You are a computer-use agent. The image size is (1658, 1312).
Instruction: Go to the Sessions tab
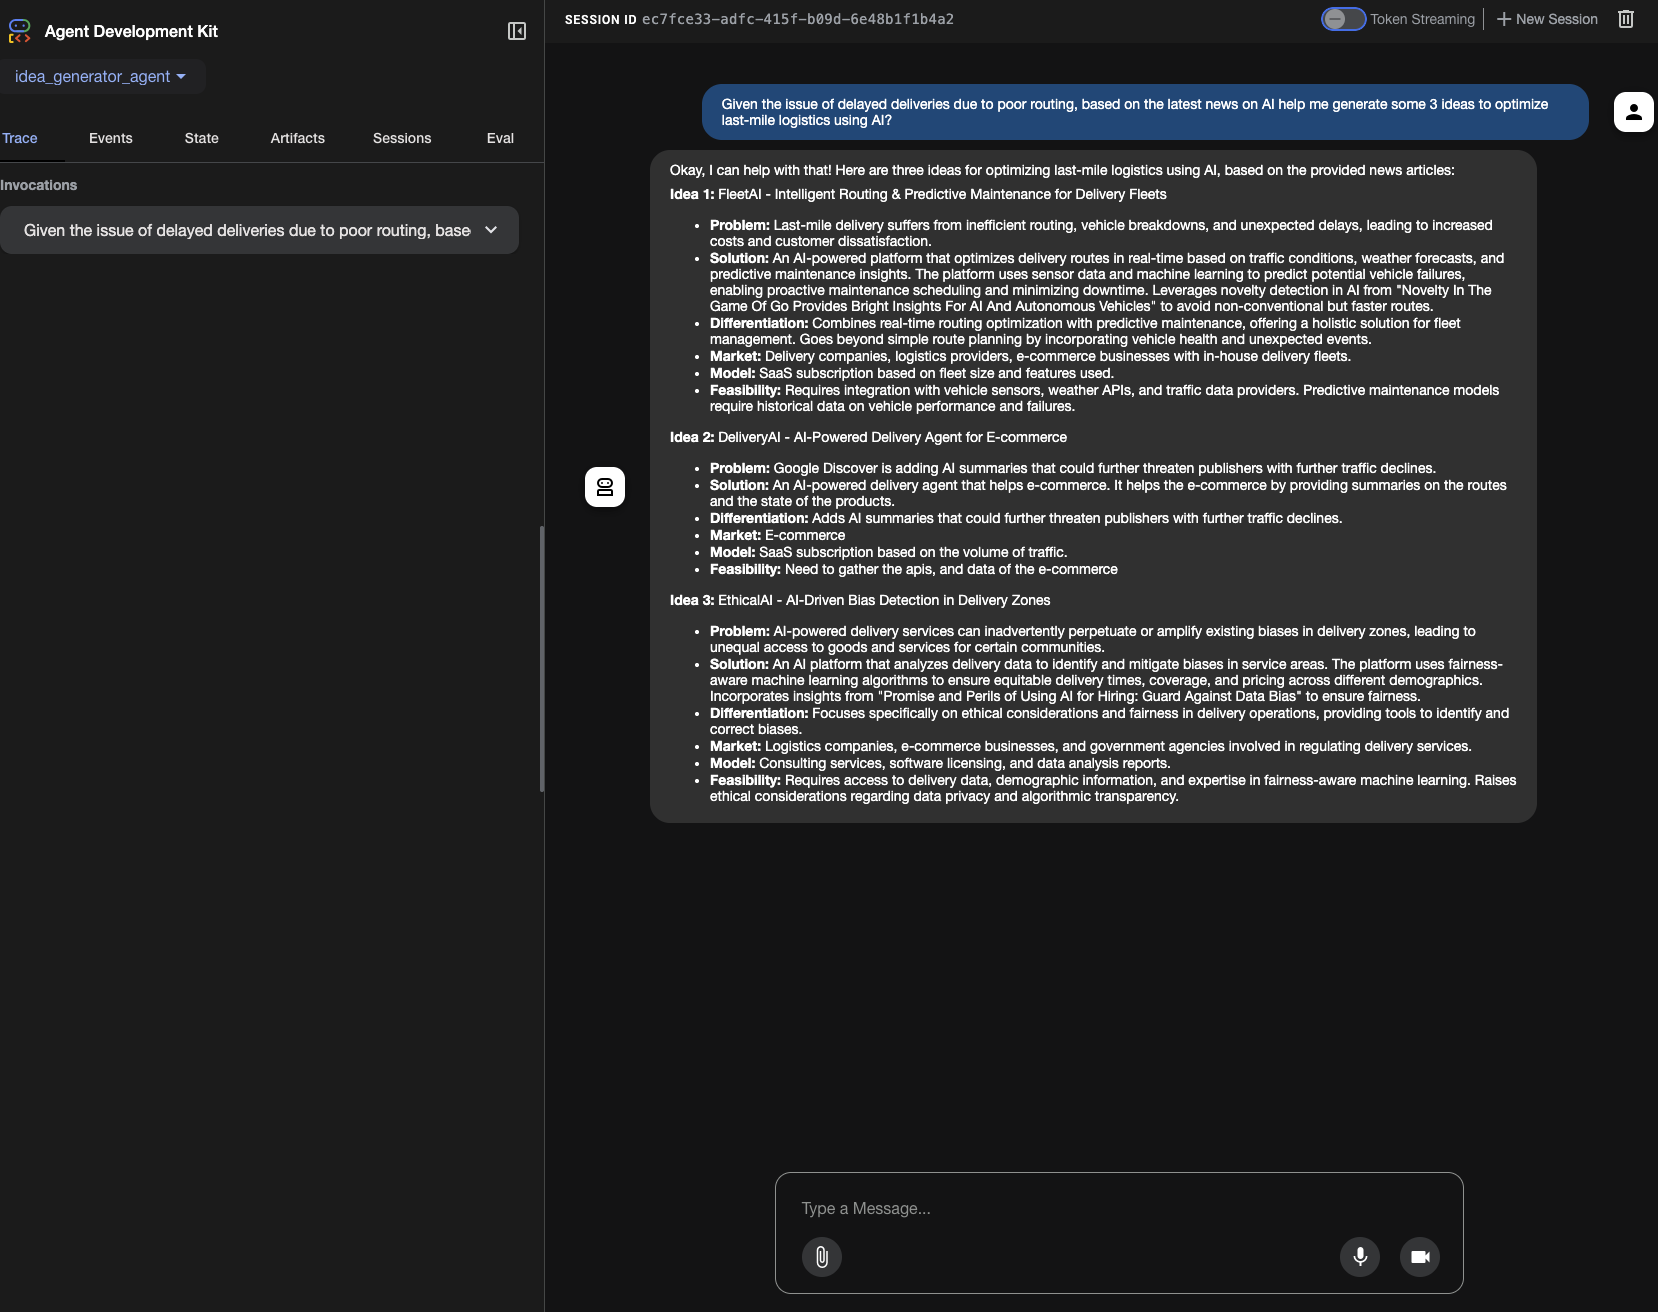tap(402, 138)
